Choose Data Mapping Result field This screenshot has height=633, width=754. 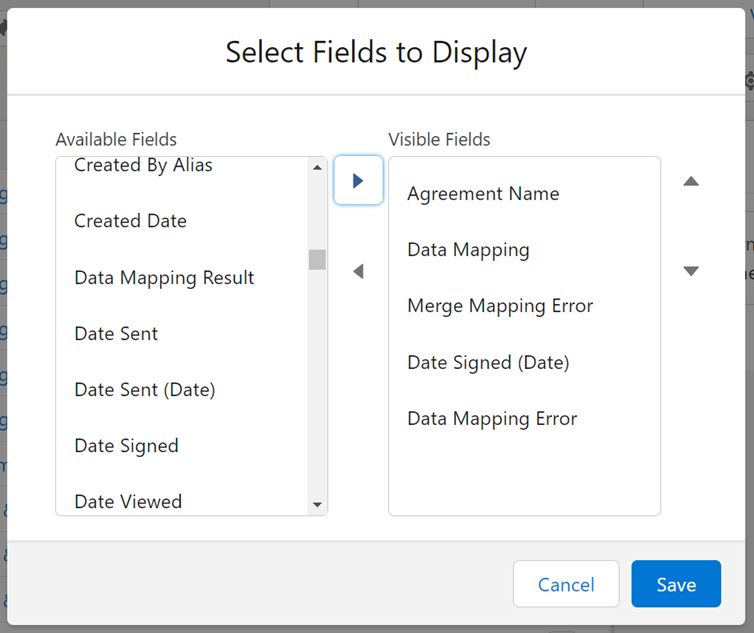pos(164,278)
